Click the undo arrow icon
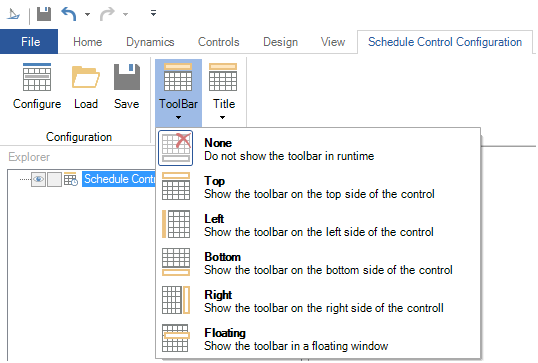The image size is (538, 363). coord(69,14)
